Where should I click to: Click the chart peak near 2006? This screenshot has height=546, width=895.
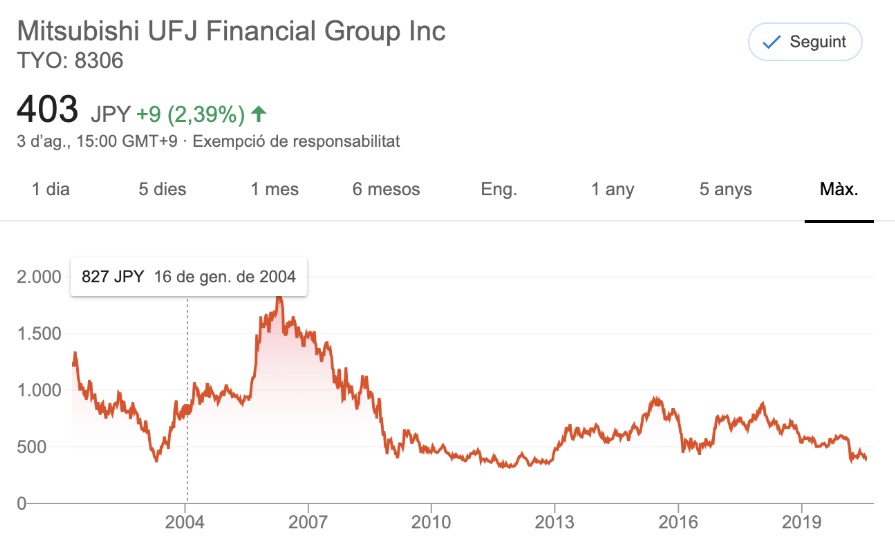[279, 298]
